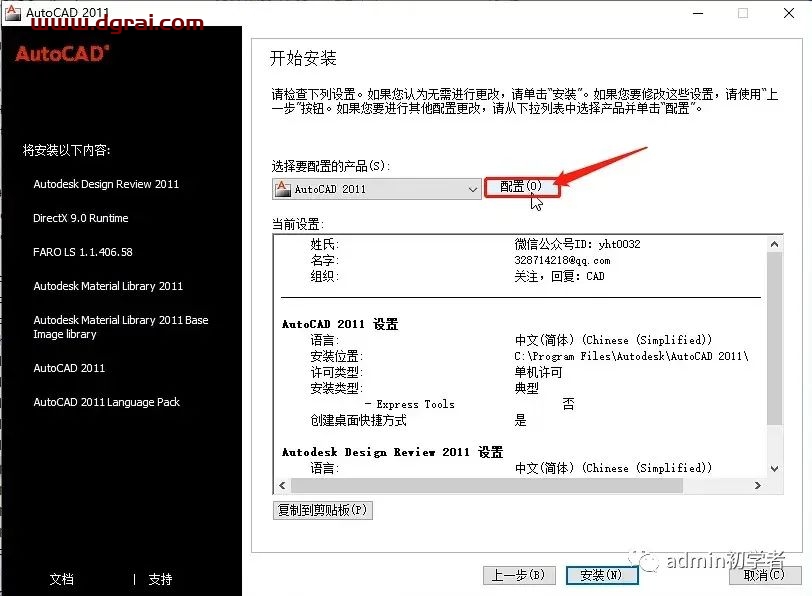Click 'AutoCAD 2011 设置' section heading

pyautogui.click(x=340, y=324)
